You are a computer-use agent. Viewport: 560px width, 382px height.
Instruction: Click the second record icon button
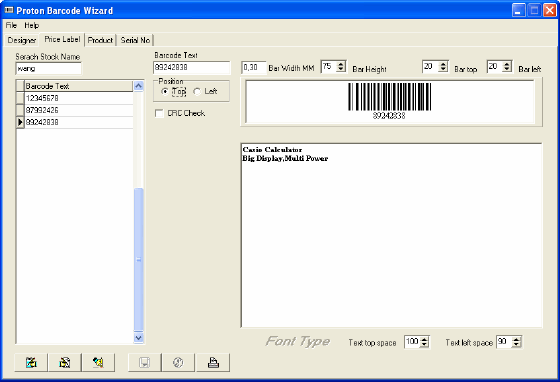pos(65,362)
